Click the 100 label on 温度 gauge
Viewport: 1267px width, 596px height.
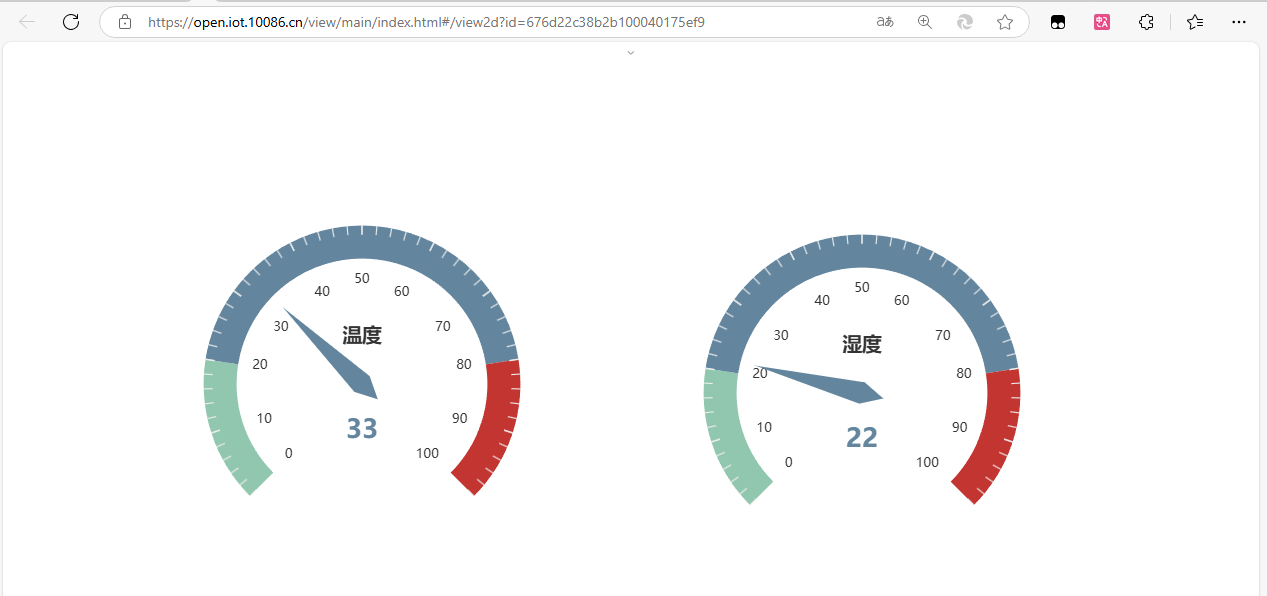(x=427, y=453)
